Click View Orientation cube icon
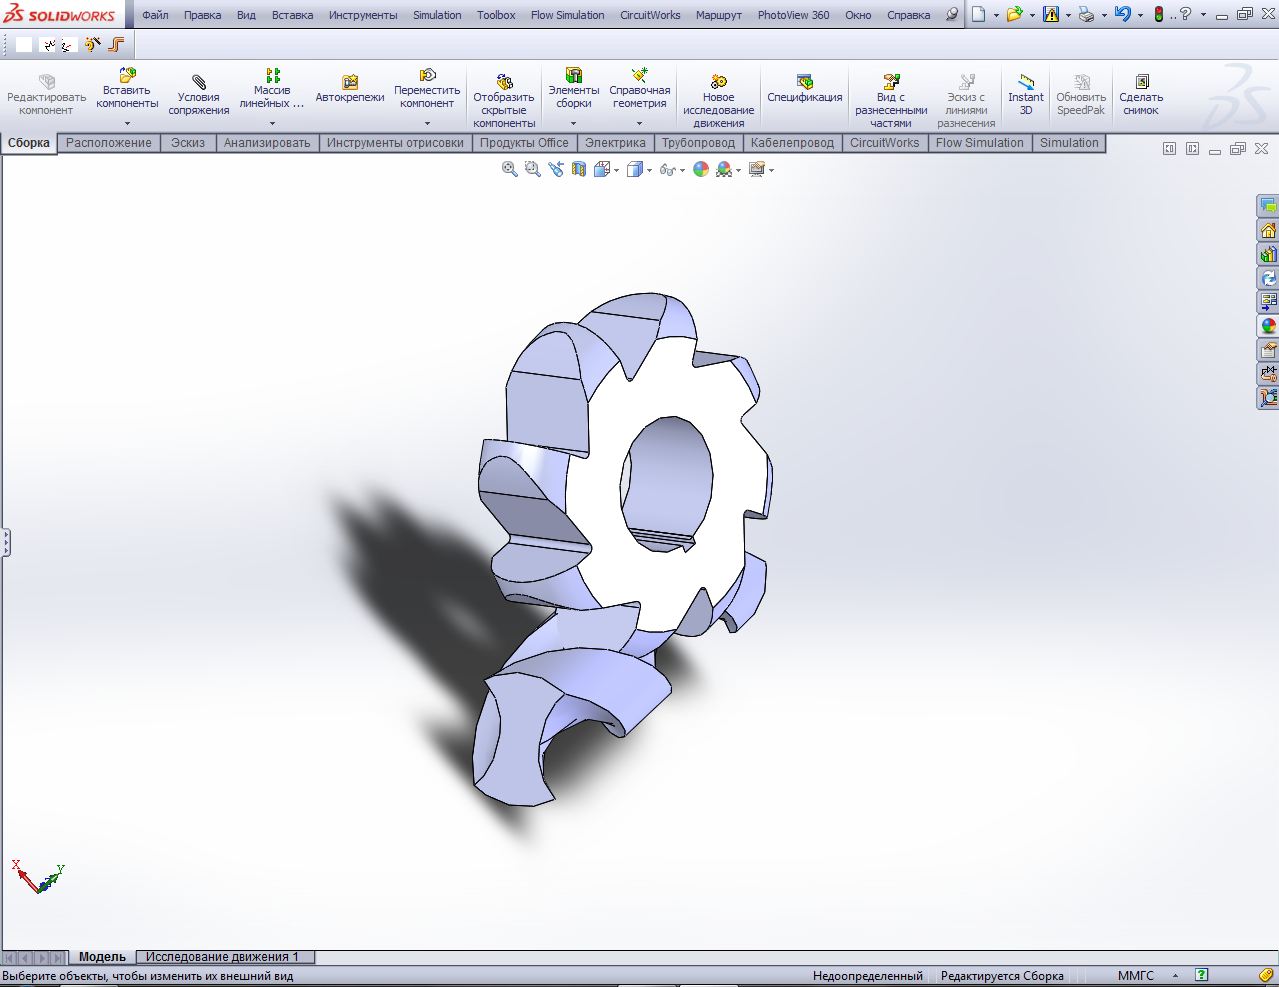 click(x=601, y=169)
